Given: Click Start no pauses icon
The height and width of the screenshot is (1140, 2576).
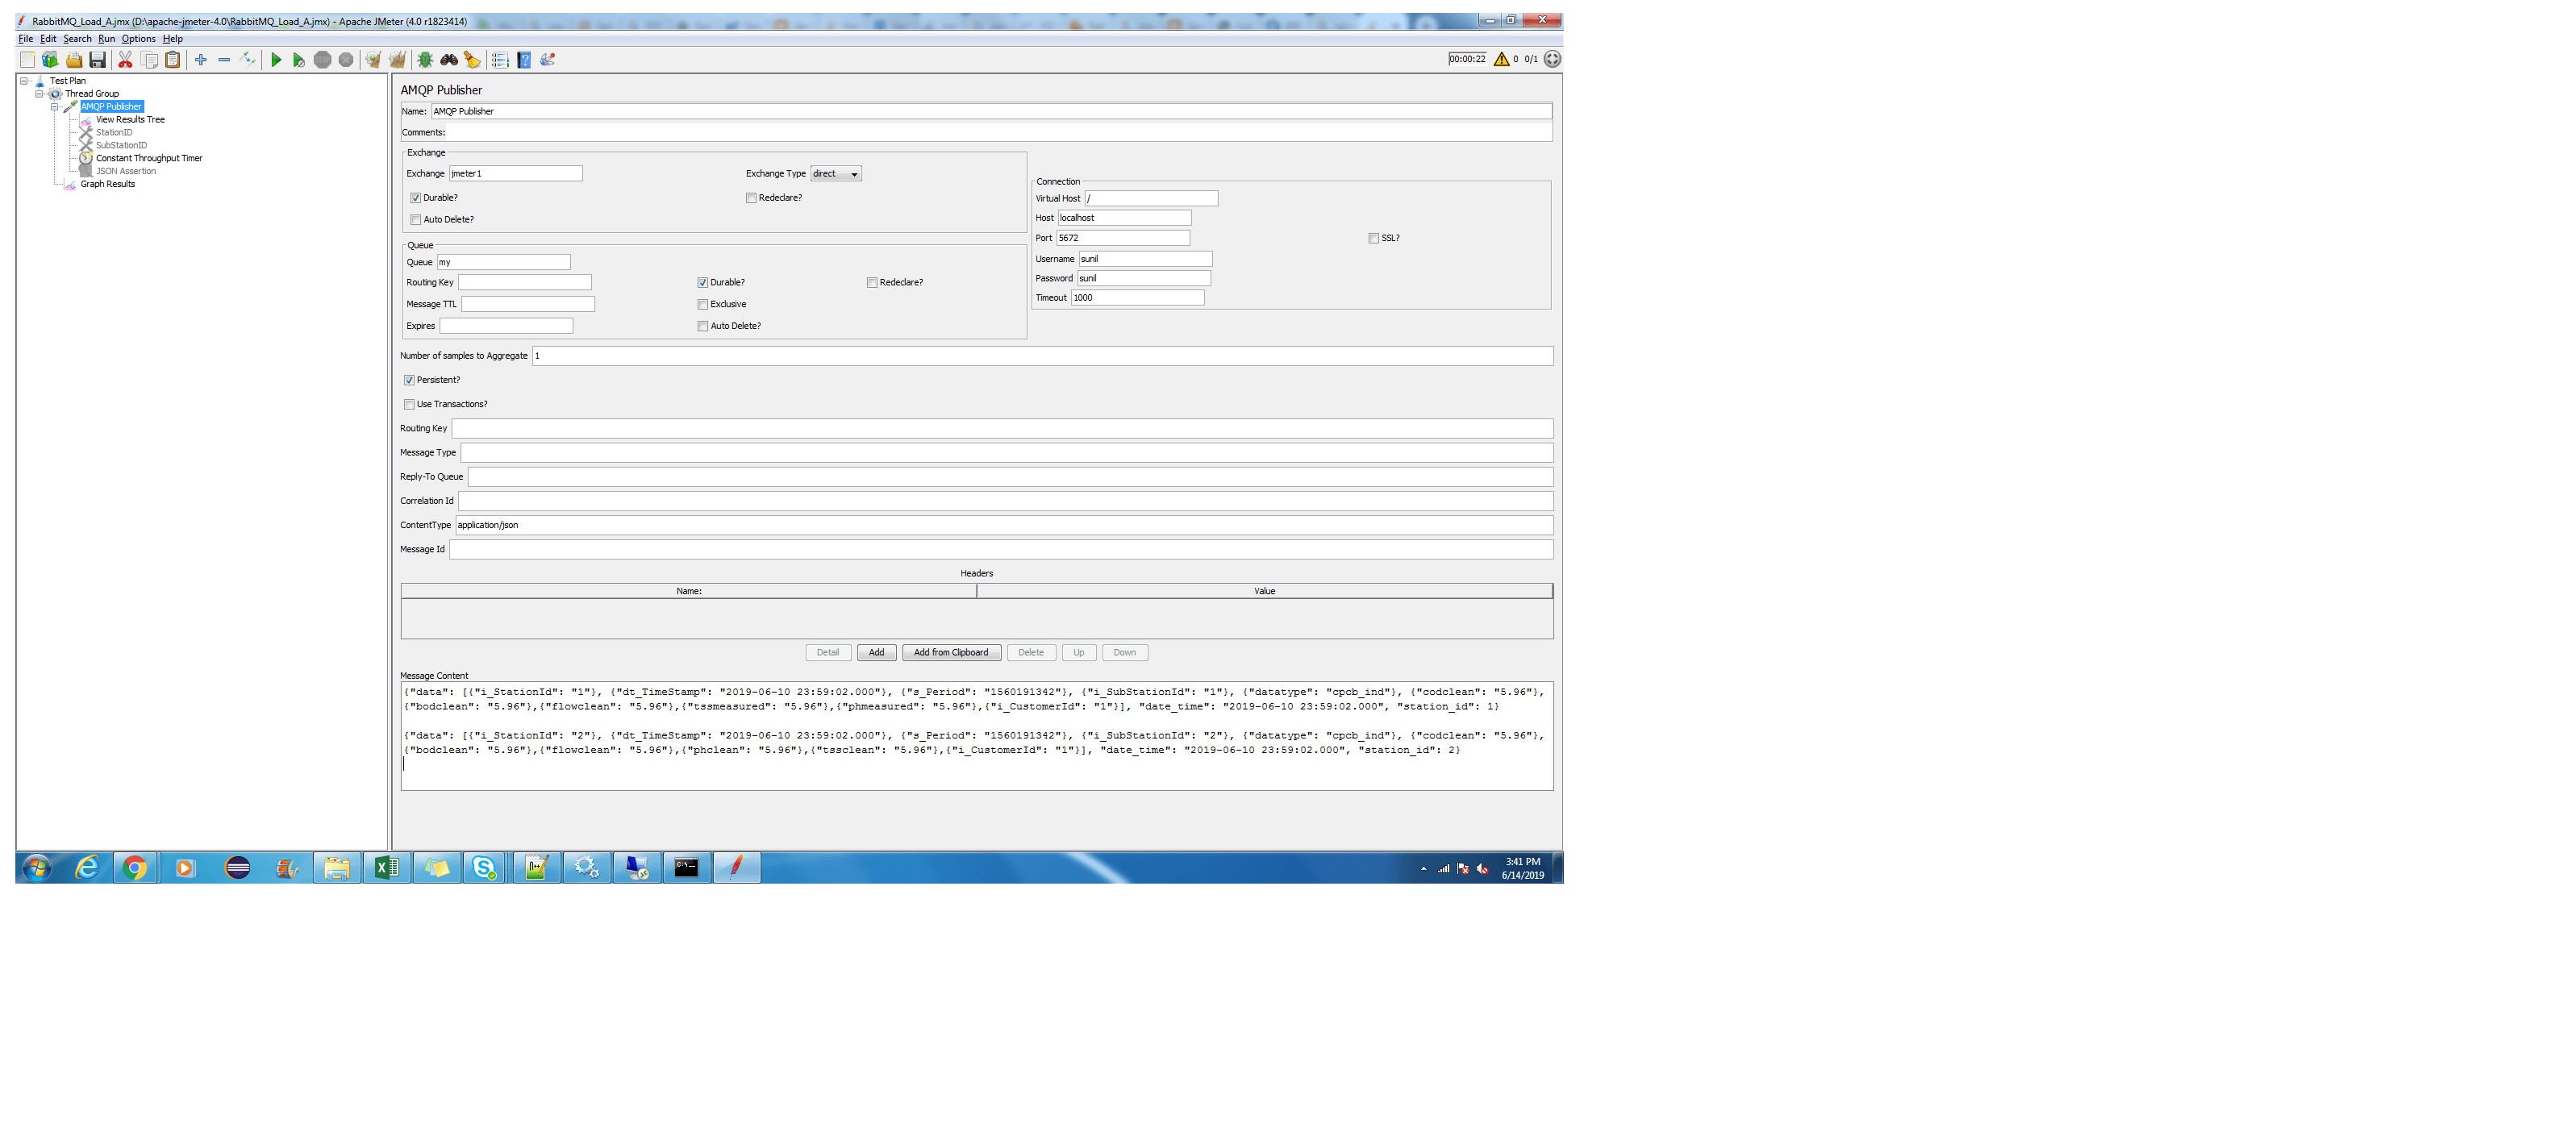Looking at the screenshot, I should (298, 60).
